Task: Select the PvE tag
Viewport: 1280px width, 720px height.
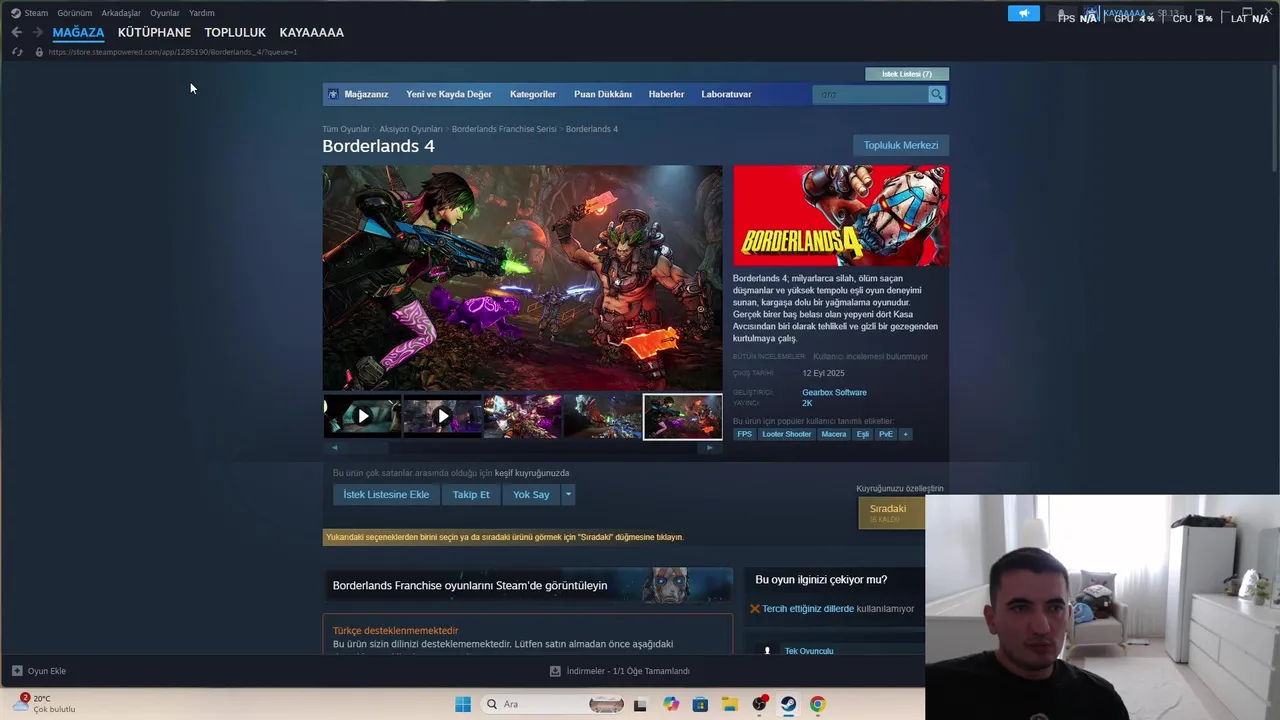Action: (885, 434)
